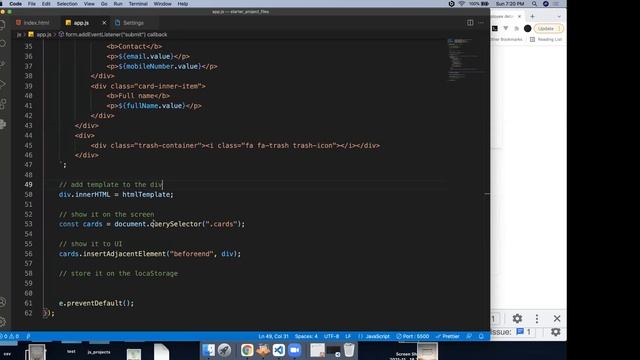
Task: Open the Window menu
Action: [162, 4]
